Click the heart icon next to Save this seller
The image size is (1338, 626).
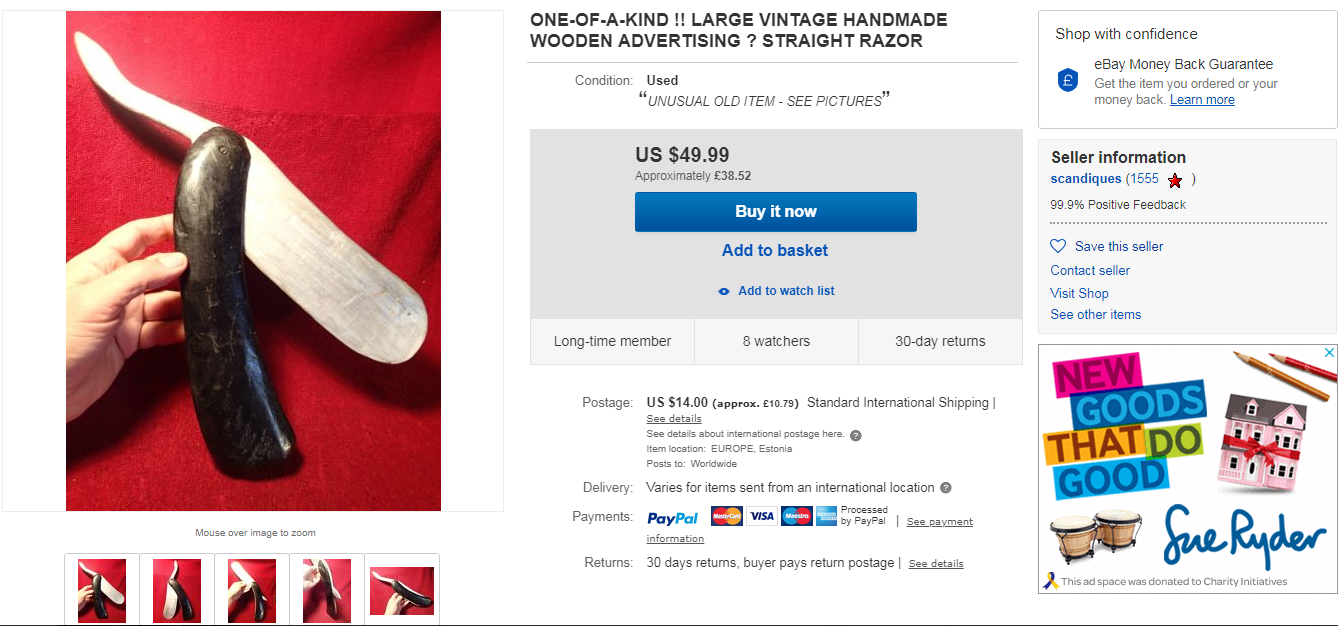point(1058,246)
